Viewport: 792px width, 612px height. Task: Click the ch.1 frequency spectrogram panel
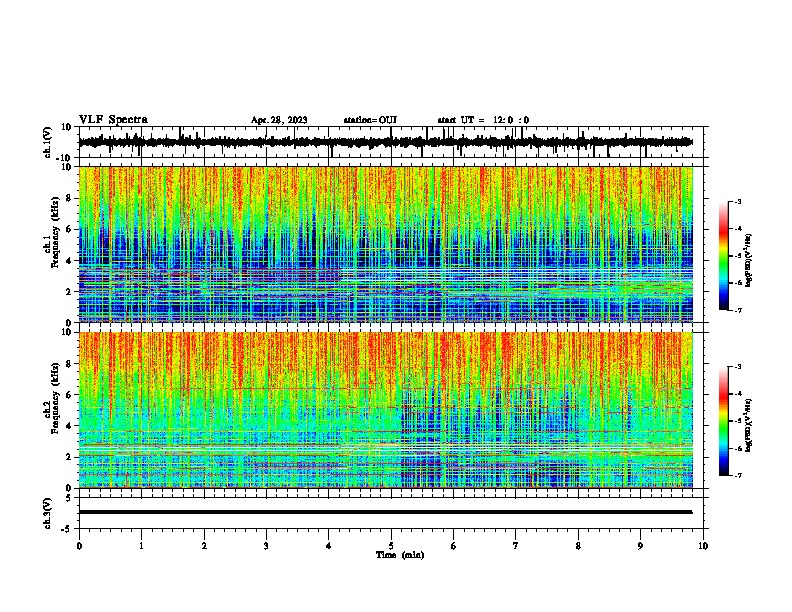(x=386, y=244)
